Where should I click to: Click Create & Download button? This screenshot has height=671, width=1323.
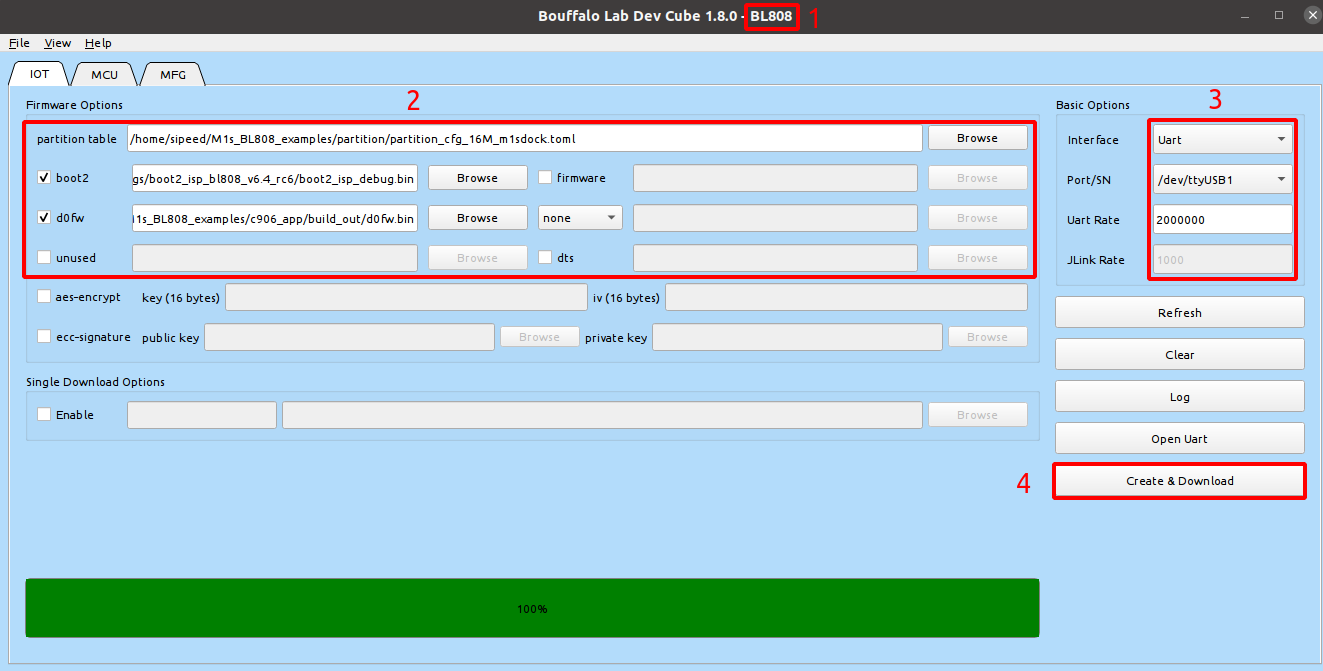1180,481
